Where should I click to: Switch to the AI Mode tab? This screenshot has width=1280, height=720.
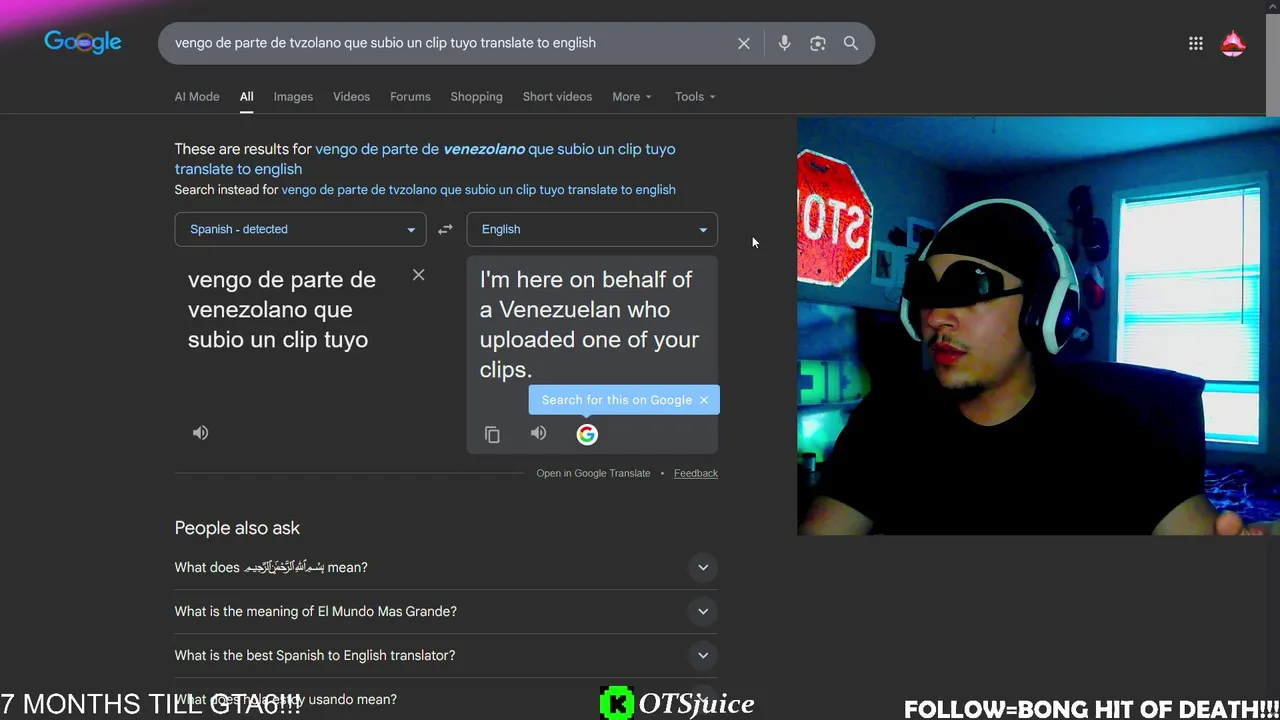click(x=197, y=97)
